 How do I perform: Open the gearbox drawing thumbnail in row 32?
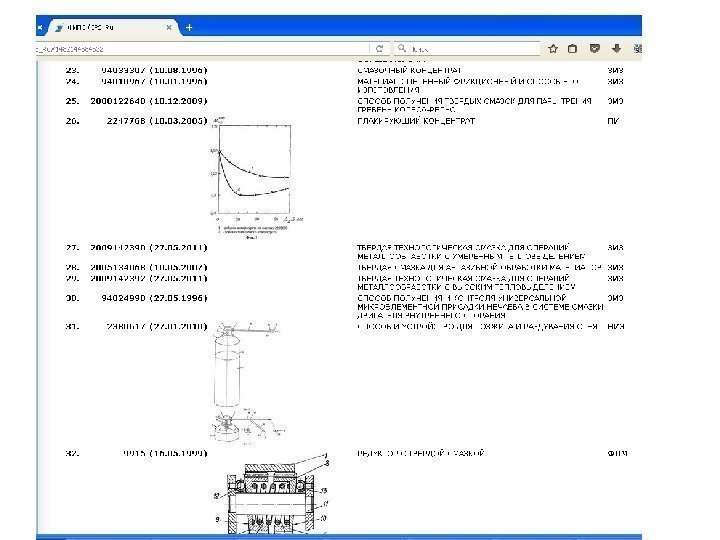tap(272, 493)
